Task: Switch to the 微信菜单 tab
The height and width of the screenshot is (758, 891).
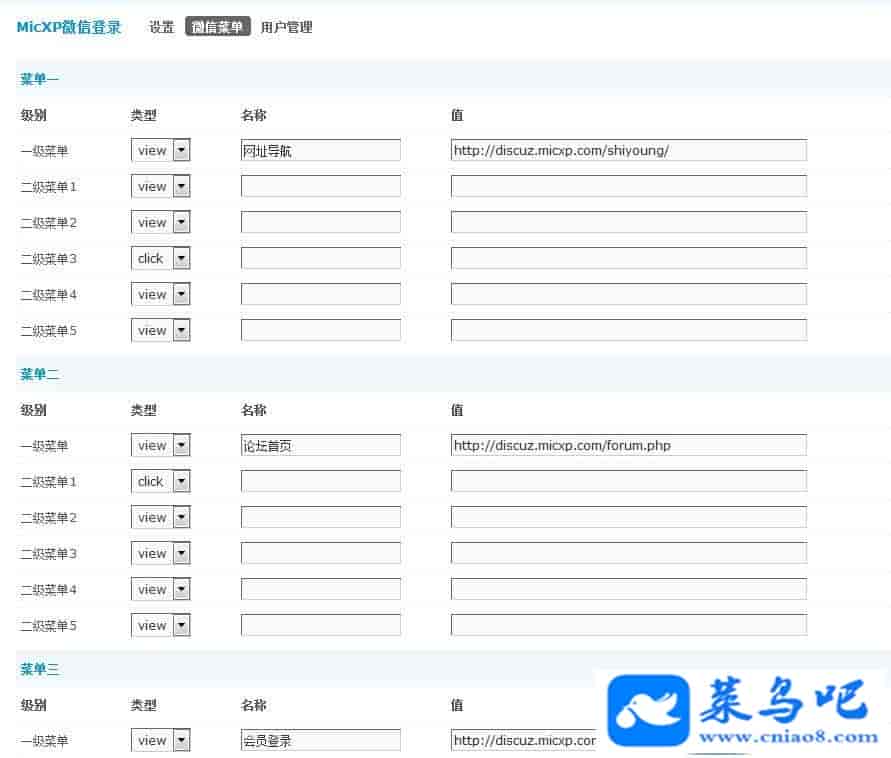Action: pos(217,28)
